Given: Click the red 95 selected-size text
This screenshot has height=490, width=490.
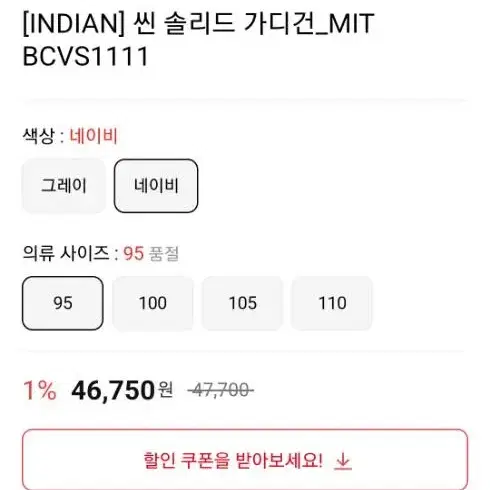Looking at the screenshot, I should point(133,253).
